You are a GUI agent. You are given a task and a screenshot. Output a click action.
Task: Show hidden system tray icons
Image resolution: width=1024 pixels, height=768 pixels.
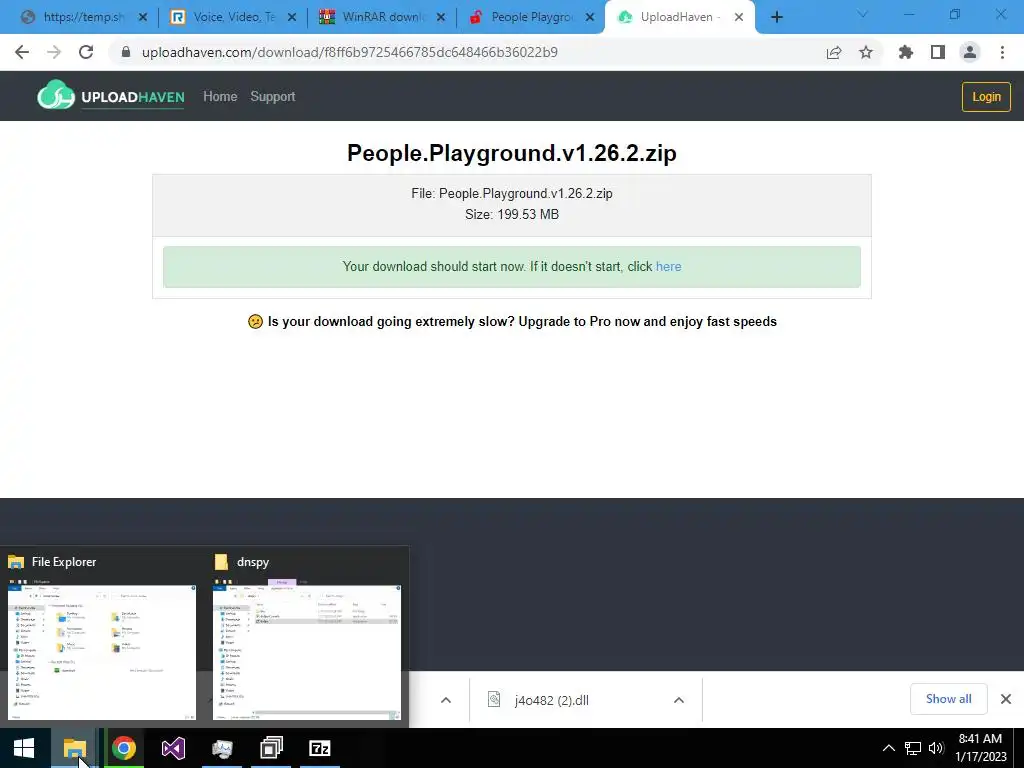pos(889,748)
